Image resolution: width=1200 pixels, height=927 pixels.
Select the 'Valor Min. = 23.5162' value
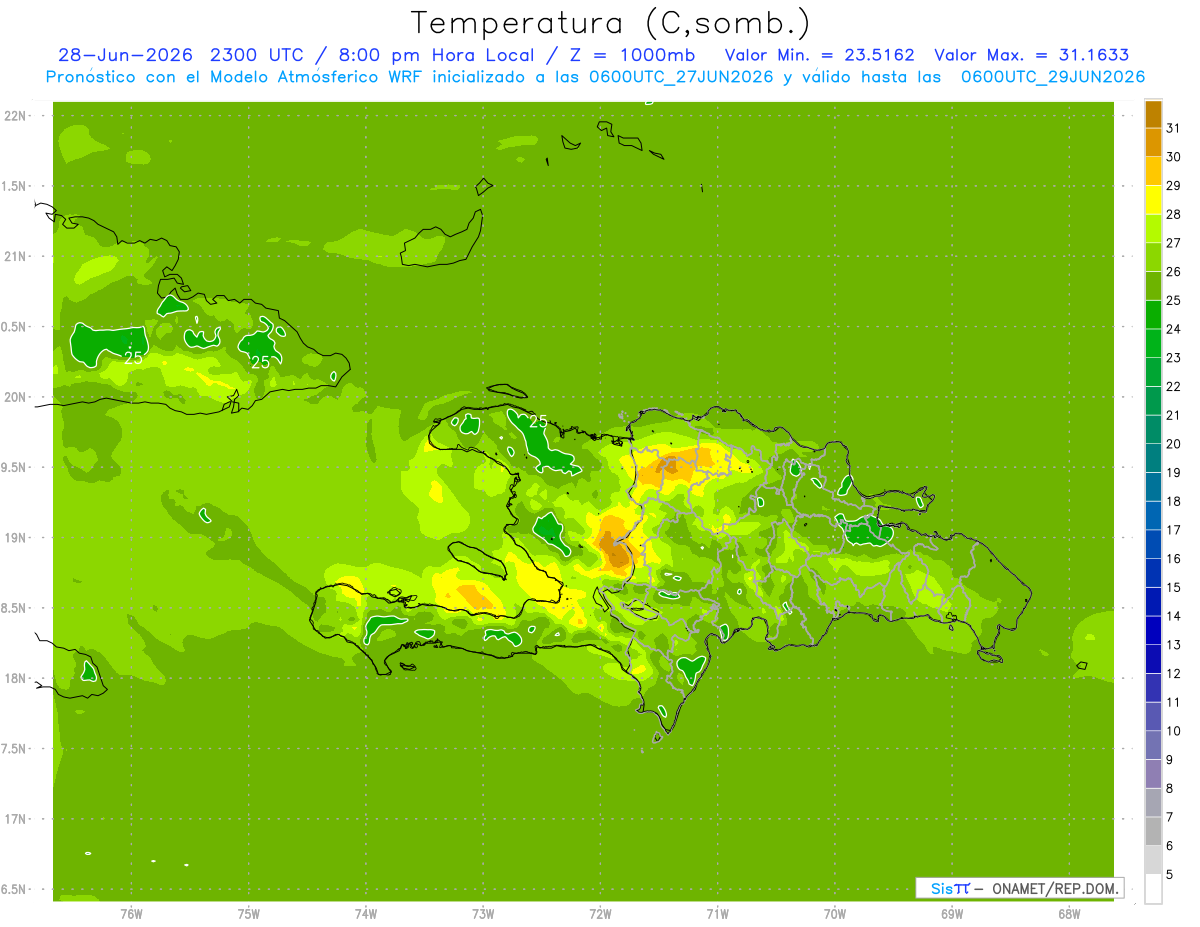[820, 55]
